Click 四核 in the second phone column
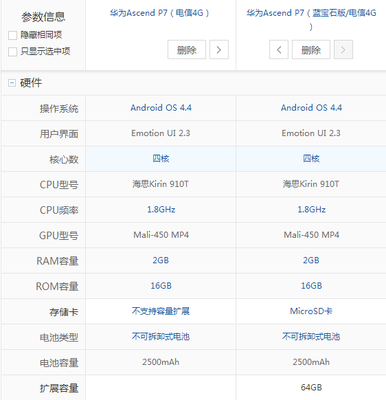This screenshot has height=400, width=386. pos(311,158)
